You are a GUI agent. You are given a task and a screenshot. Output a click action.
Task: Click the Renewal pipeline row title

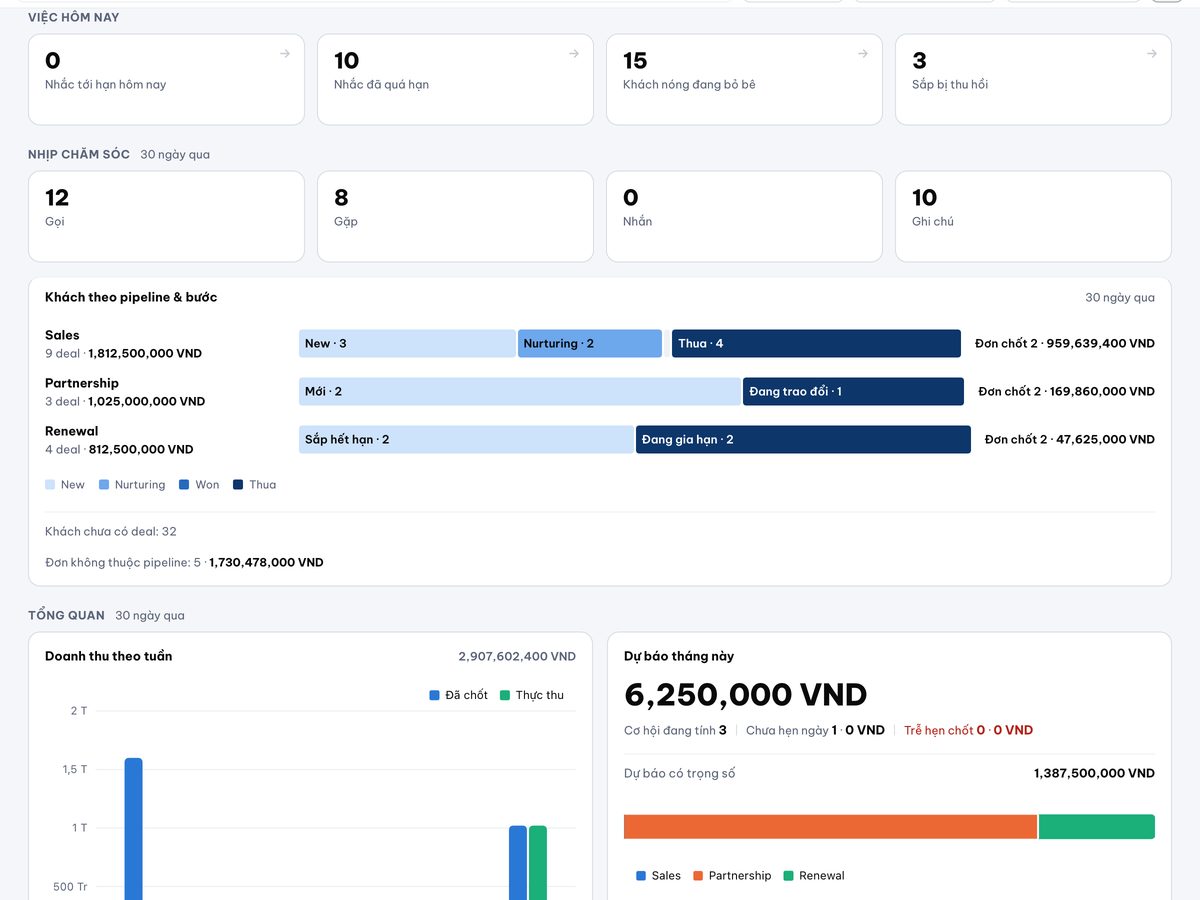pos(72,431)
